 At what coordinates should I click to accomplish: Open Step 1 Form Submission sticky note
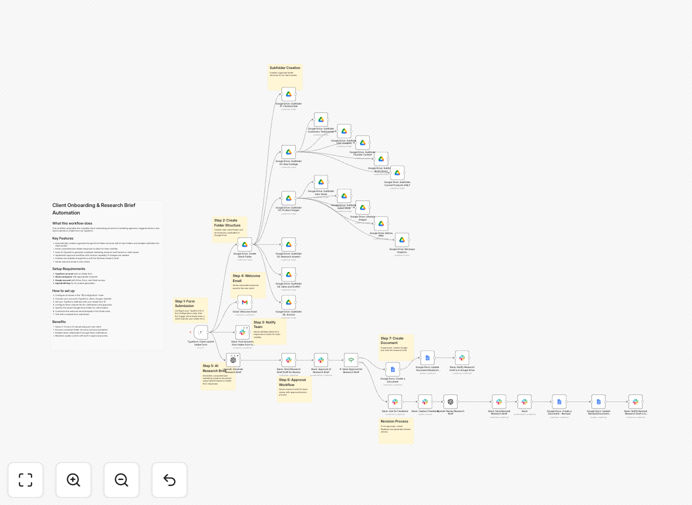[x=191, y=310]
